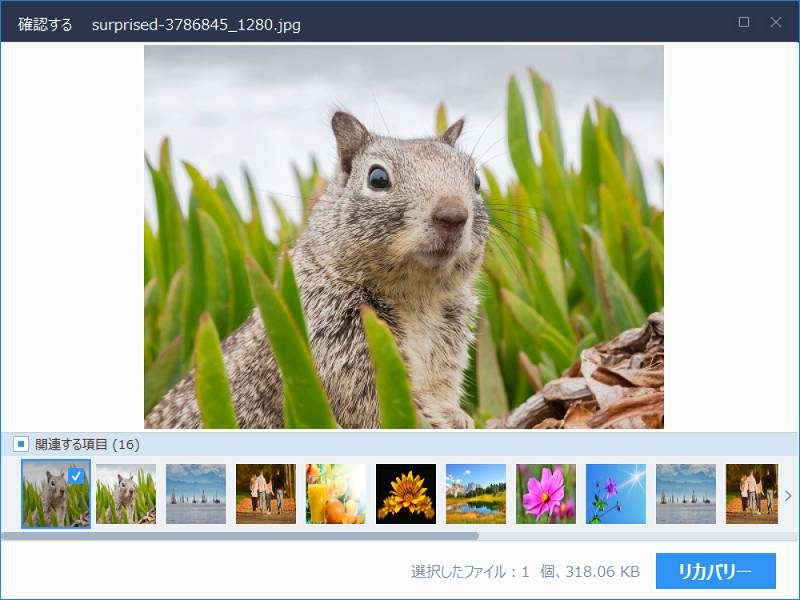Maximize the preview window

[x=744, y=22]
